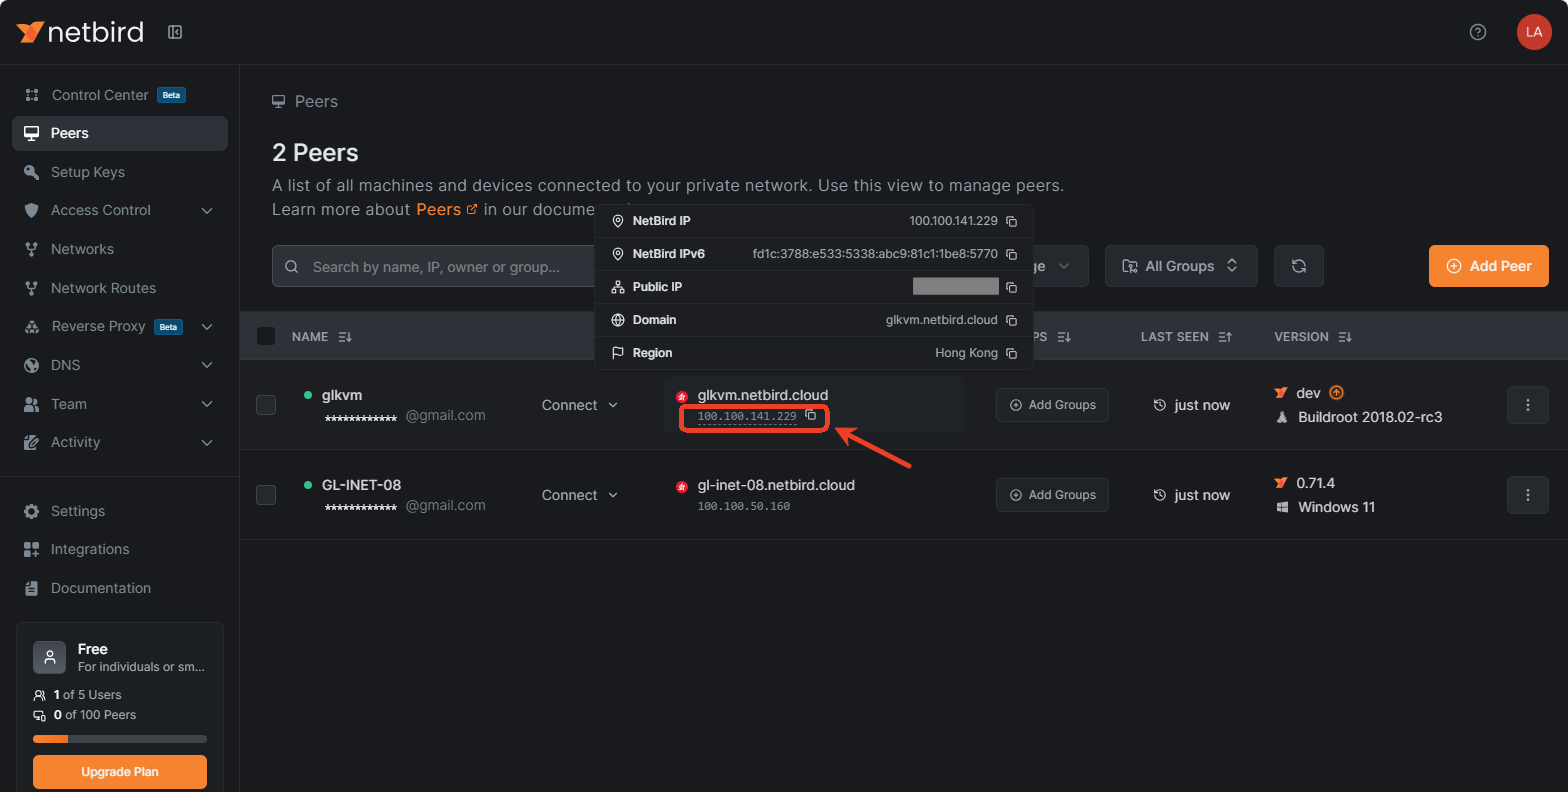Click the 0.71.4 version text
Viewport: 1568px width, 792px height.
click(x=1316, y=483)
